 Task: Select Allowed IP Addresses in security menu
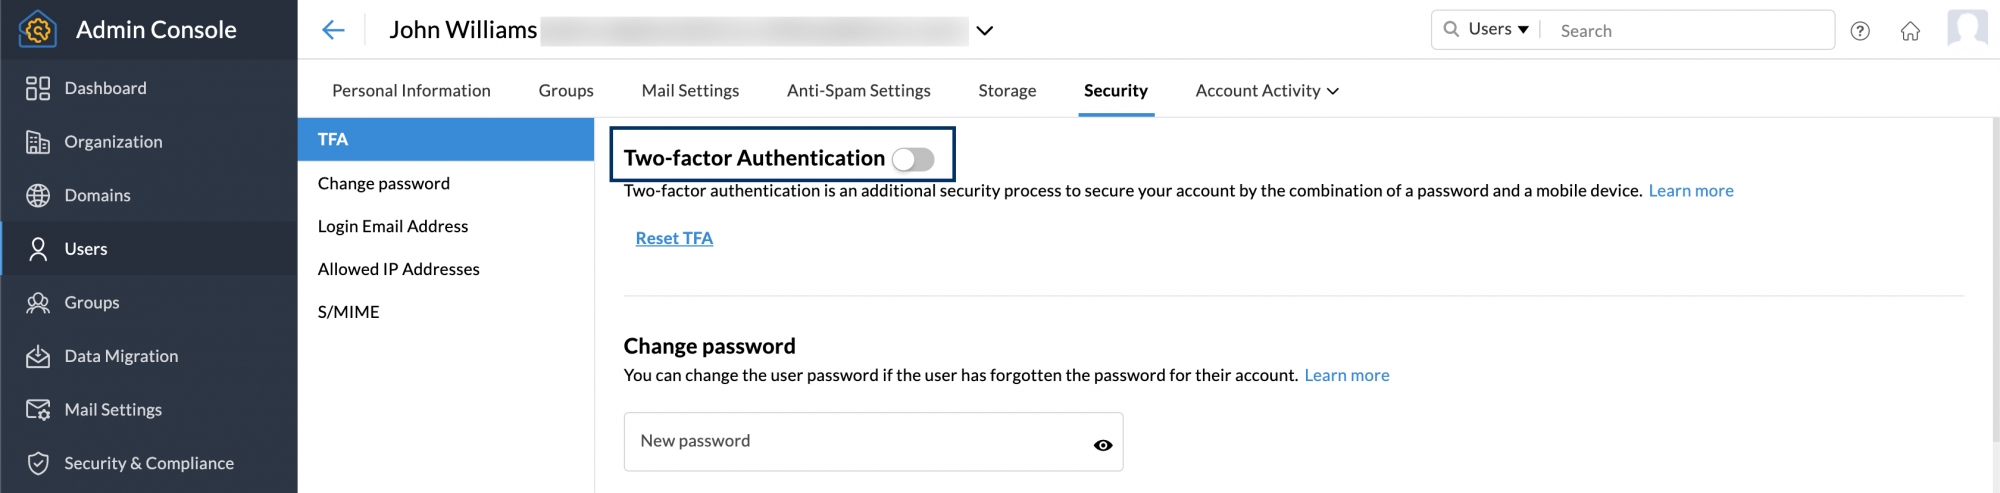398,269
